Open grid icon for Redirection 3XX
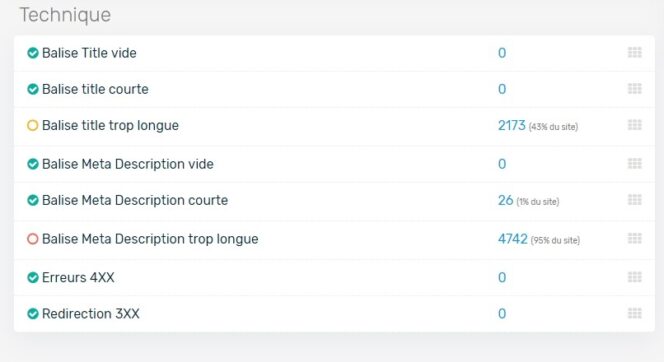This screenshot has height=362, width=664. (634, 314)
